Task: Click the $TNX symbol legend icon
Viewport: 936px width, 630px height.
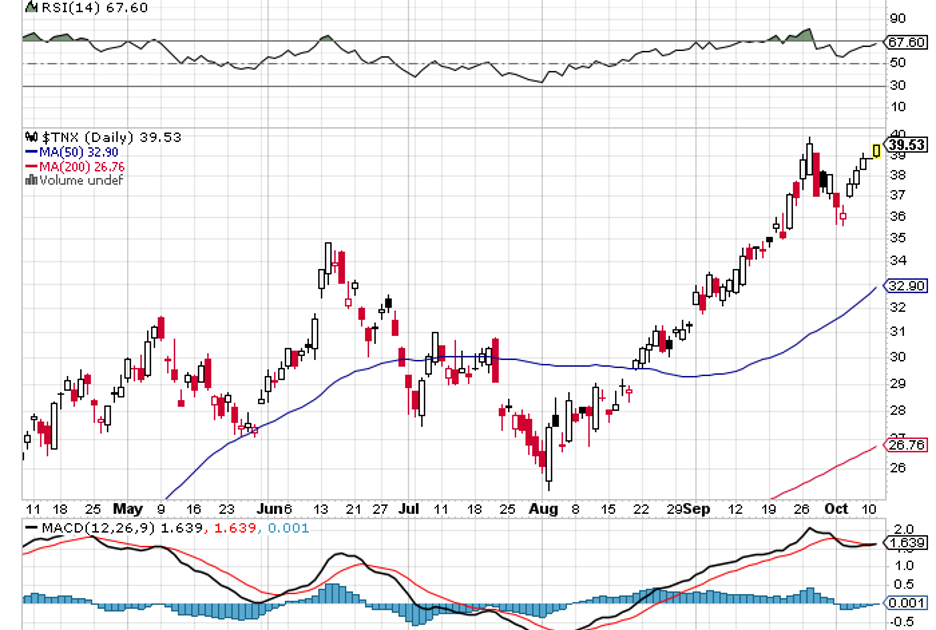Action: point(29,137)
